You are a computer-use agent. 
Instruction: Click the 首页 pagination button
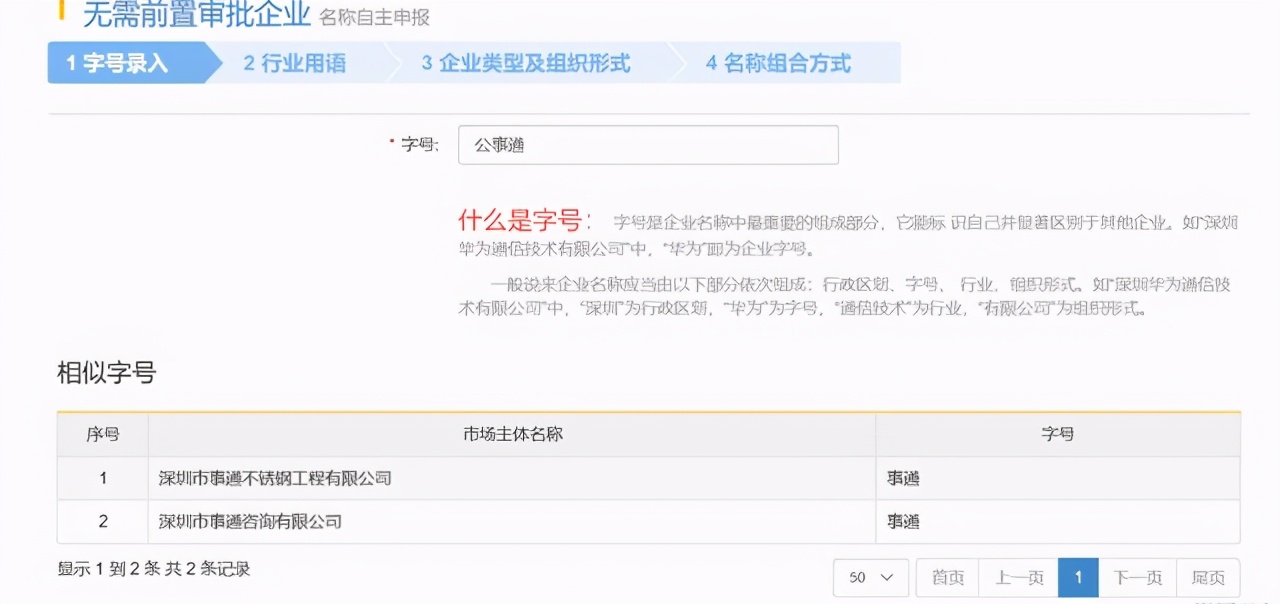(947, 578)
